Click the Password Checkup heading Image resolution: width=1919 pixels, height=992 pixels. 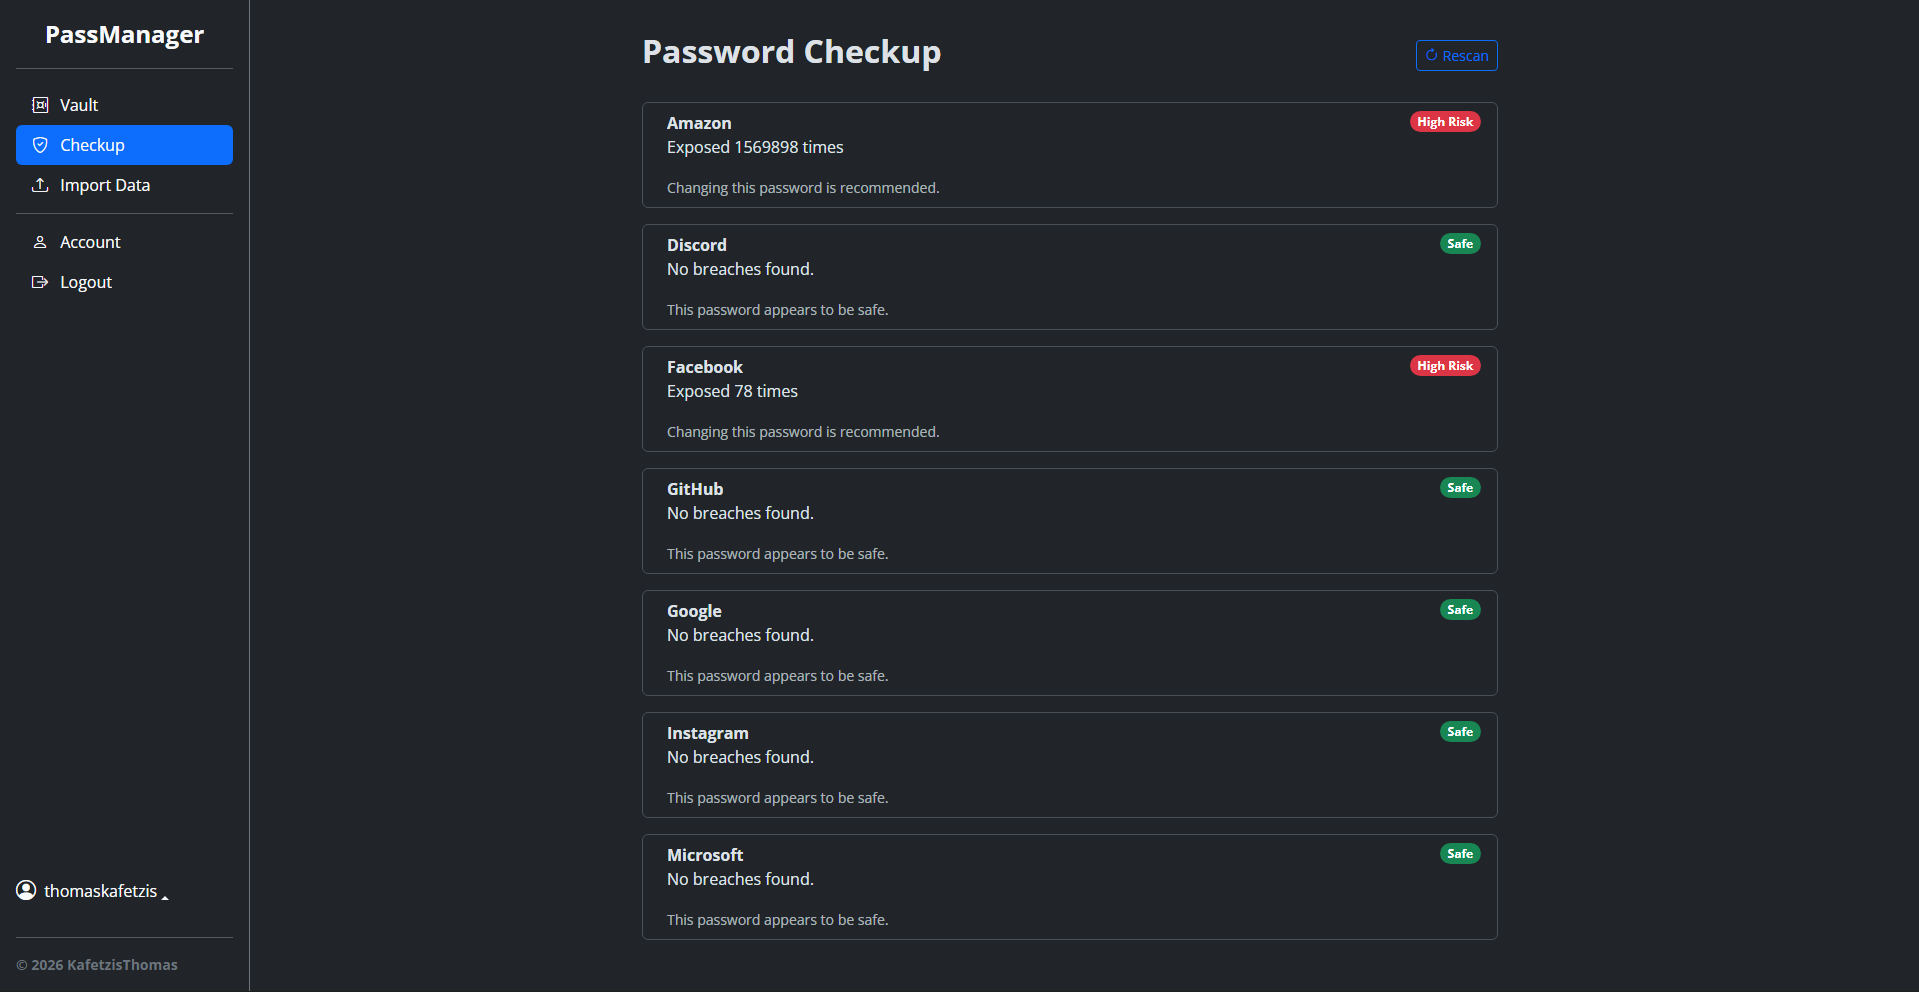click(x=791, y=52)
